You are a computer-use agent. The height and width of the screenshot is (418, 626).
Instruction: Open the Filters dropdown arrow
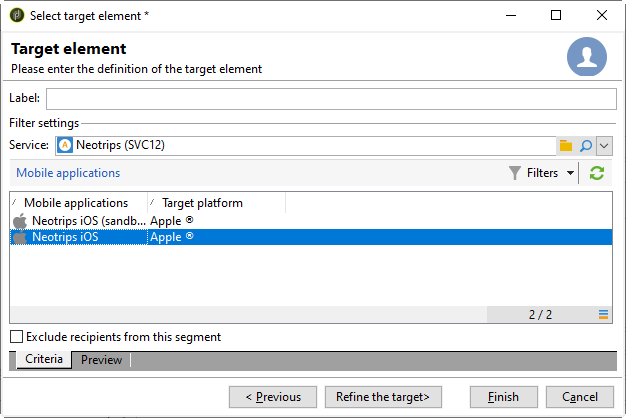(570, 173)
